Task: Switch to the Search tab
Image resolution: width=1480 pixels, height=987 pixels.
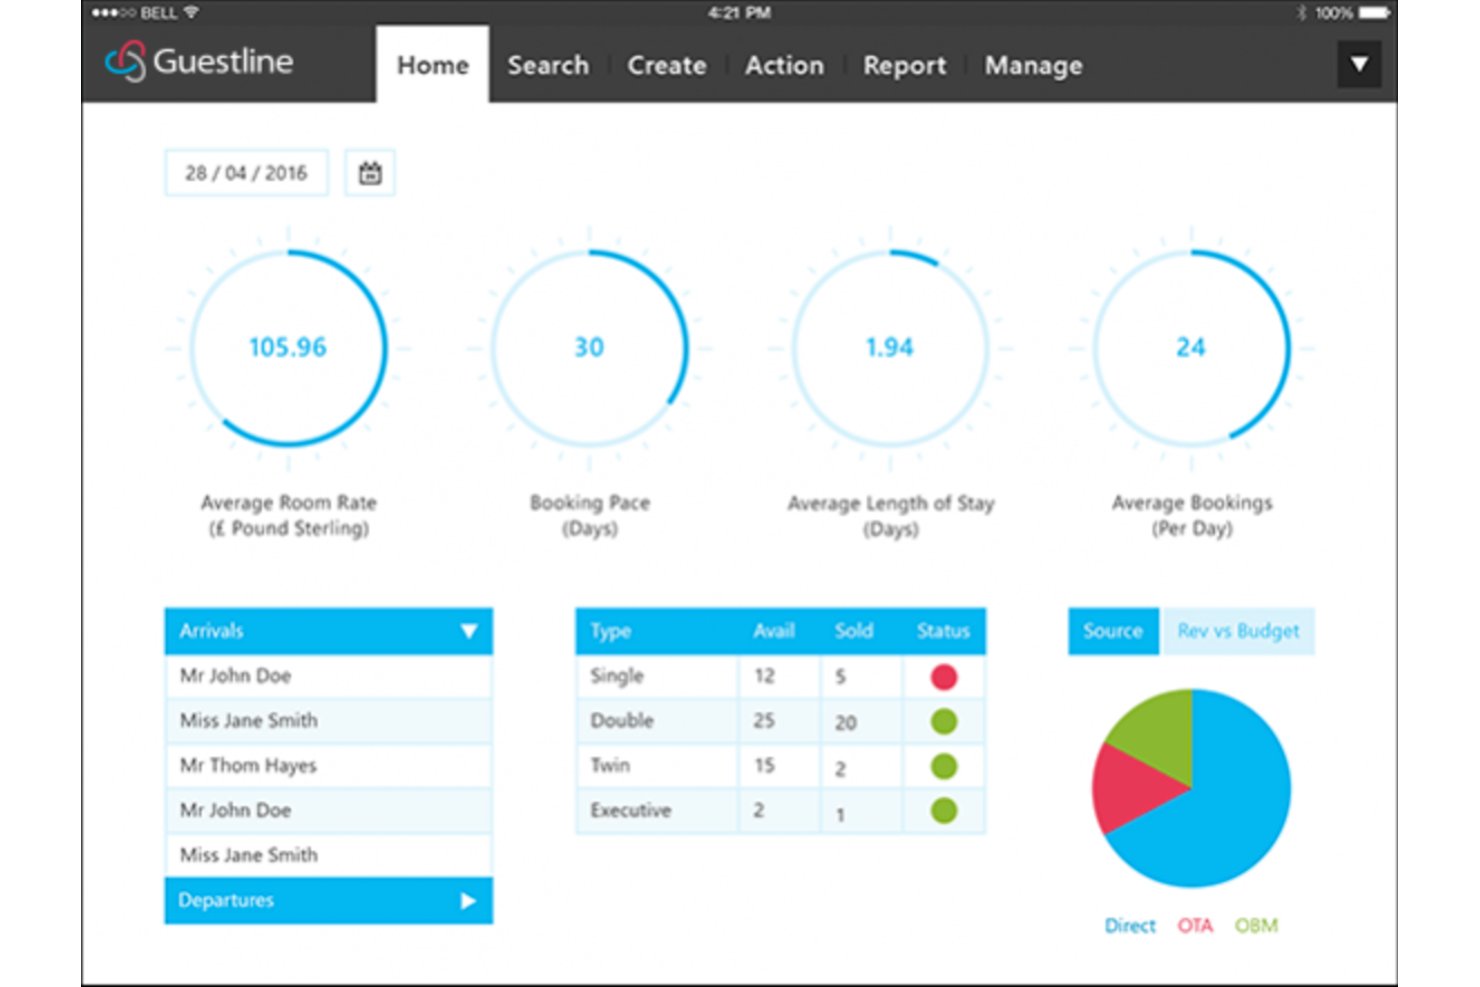Action: [x=548, y=65]
